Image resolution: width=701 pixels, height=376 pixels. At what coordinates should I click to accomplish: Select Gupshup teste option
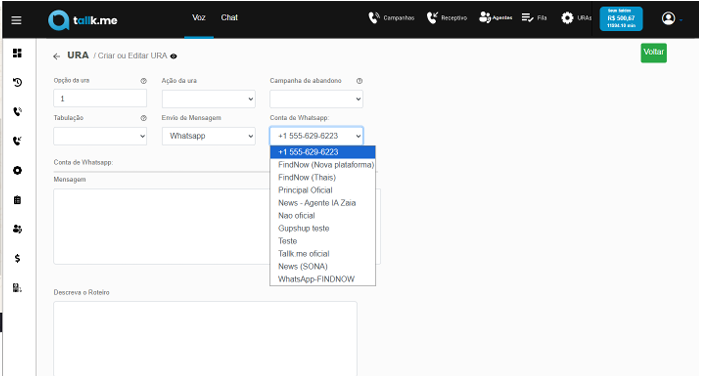pyautogui.click(x=323, y=228)
